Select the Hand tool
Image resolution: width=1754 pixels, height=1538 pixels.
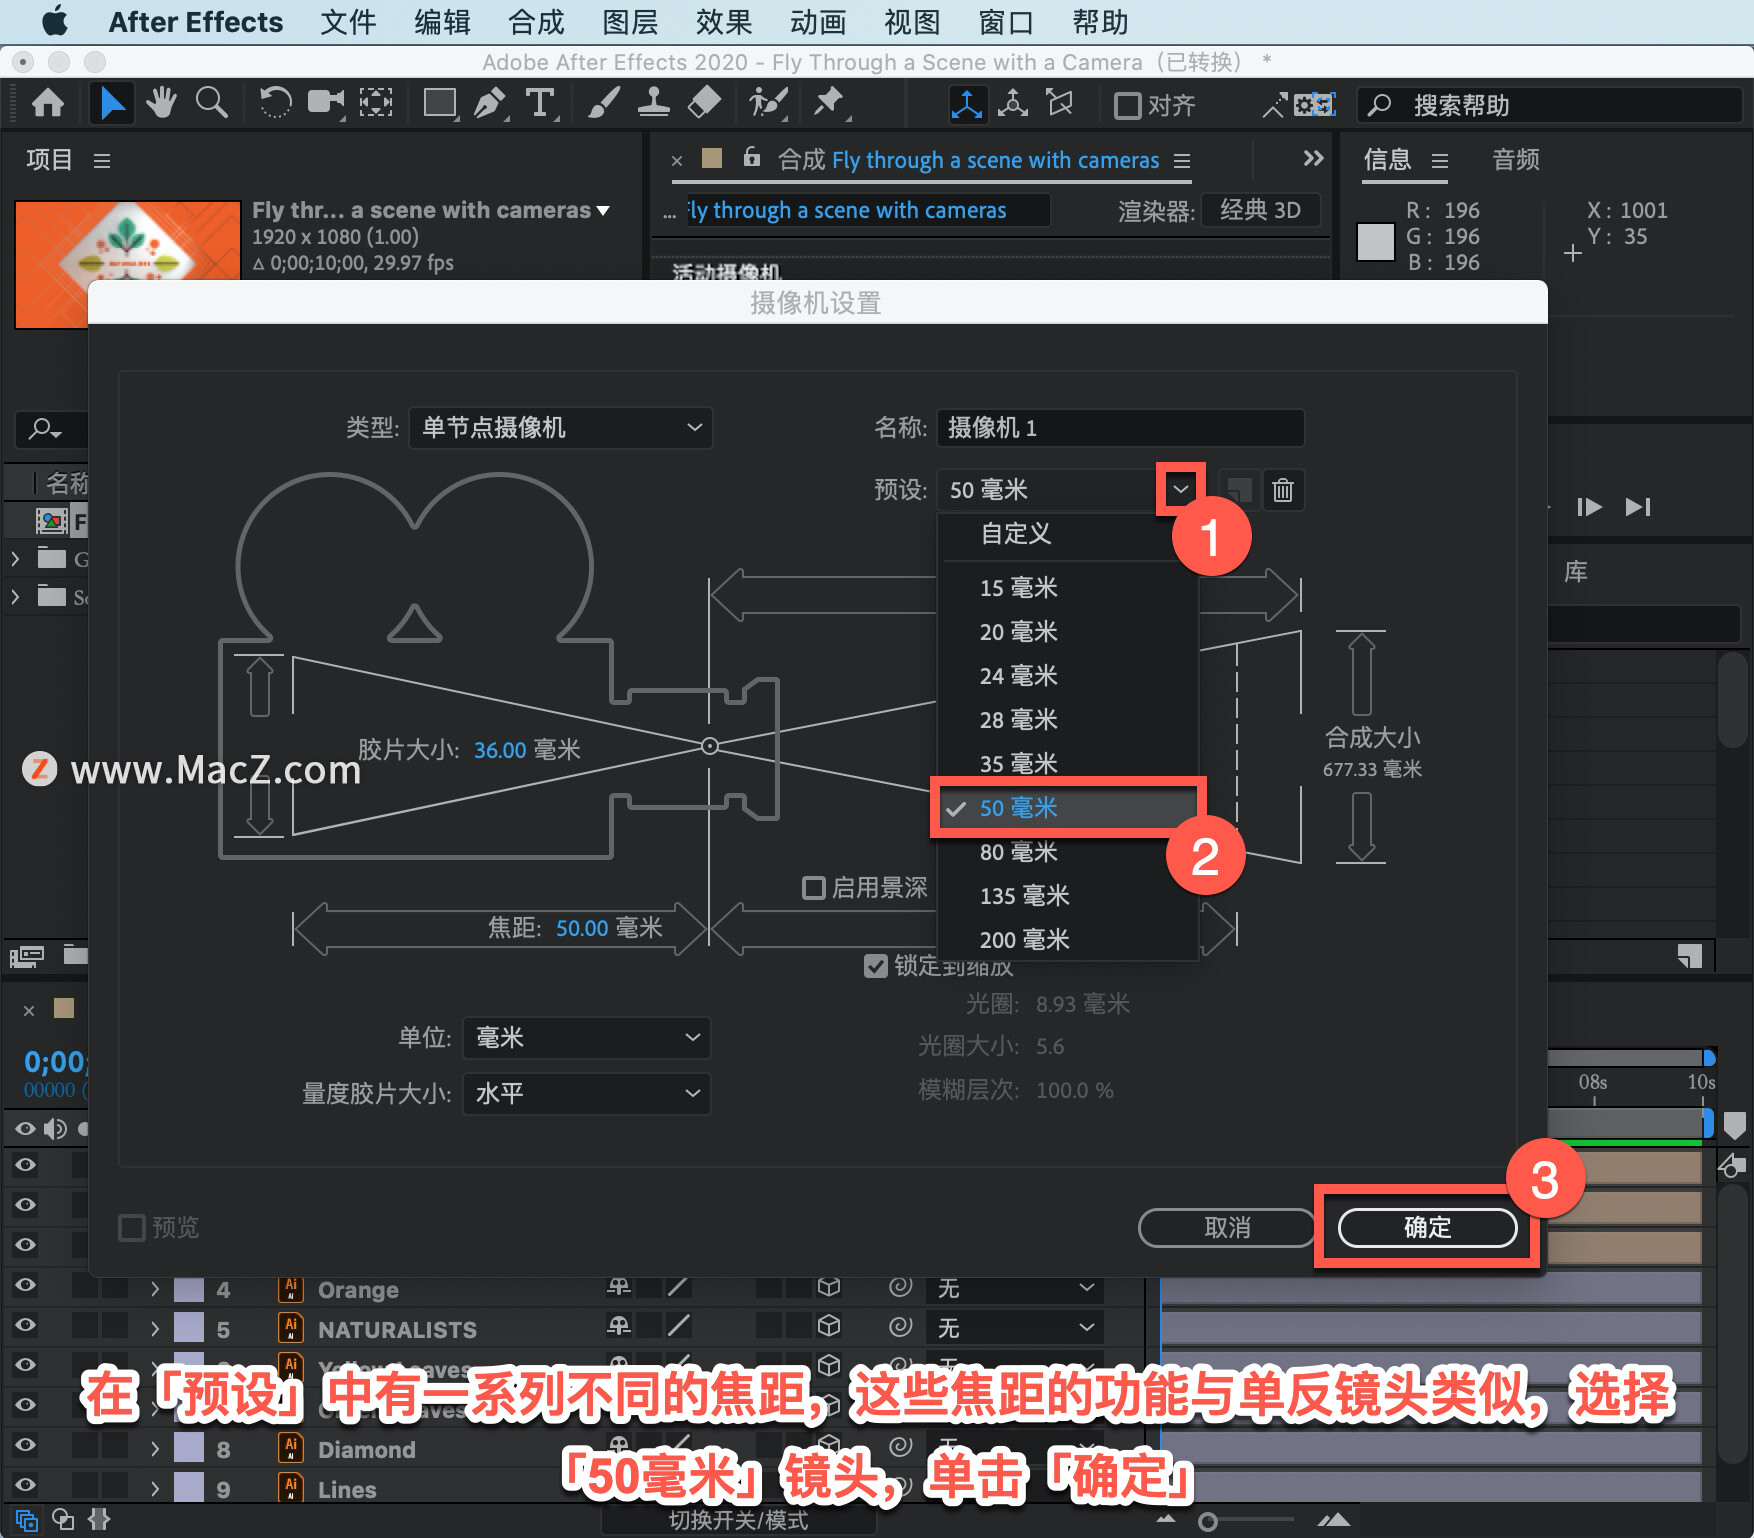coord(161,103)
